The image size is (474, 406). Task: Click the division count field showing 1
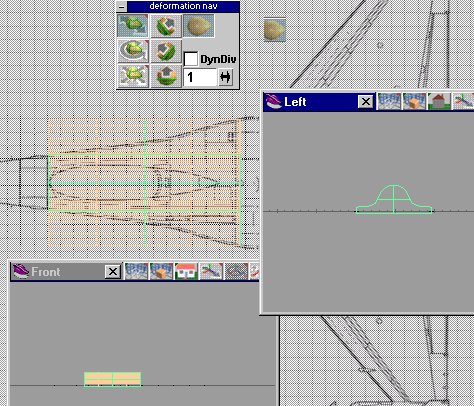point(200,77)
